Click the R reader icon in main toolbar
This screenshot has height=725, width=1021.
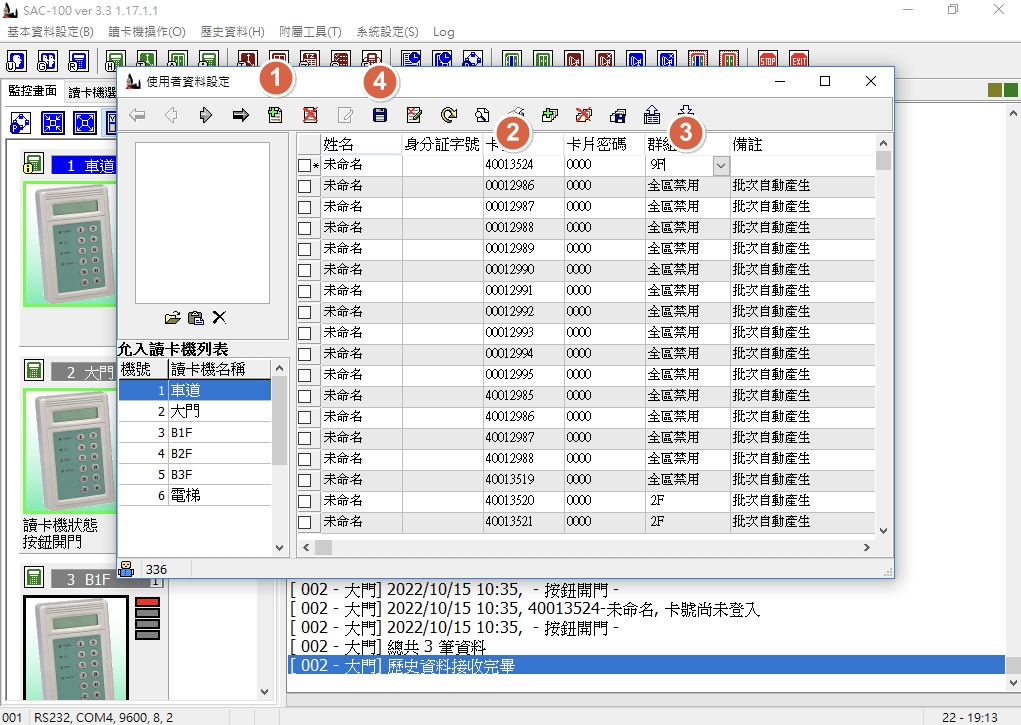(x=78, y=61)
